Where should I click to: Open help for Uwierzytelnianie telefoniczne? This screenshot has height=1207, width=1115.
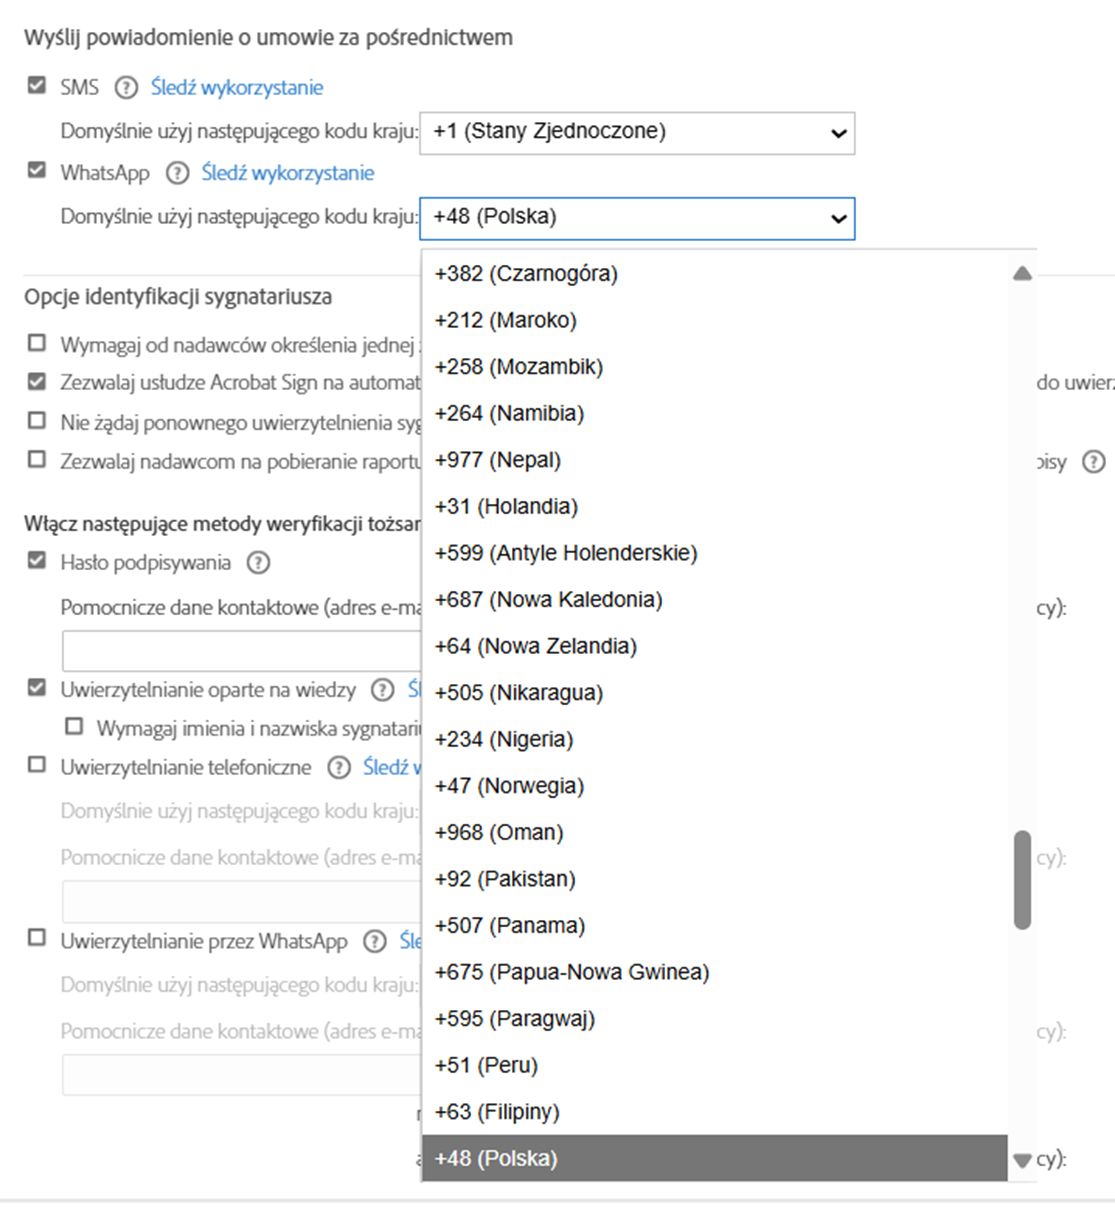[x=340, y=767]
